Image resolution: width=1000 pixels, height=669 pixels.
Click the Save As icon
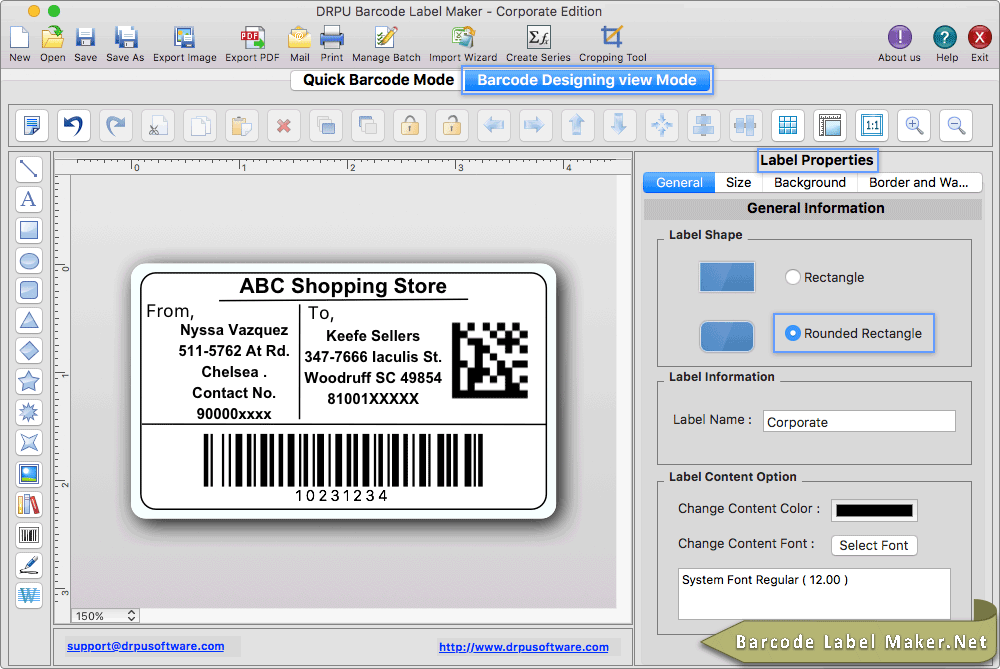point(125,38)
